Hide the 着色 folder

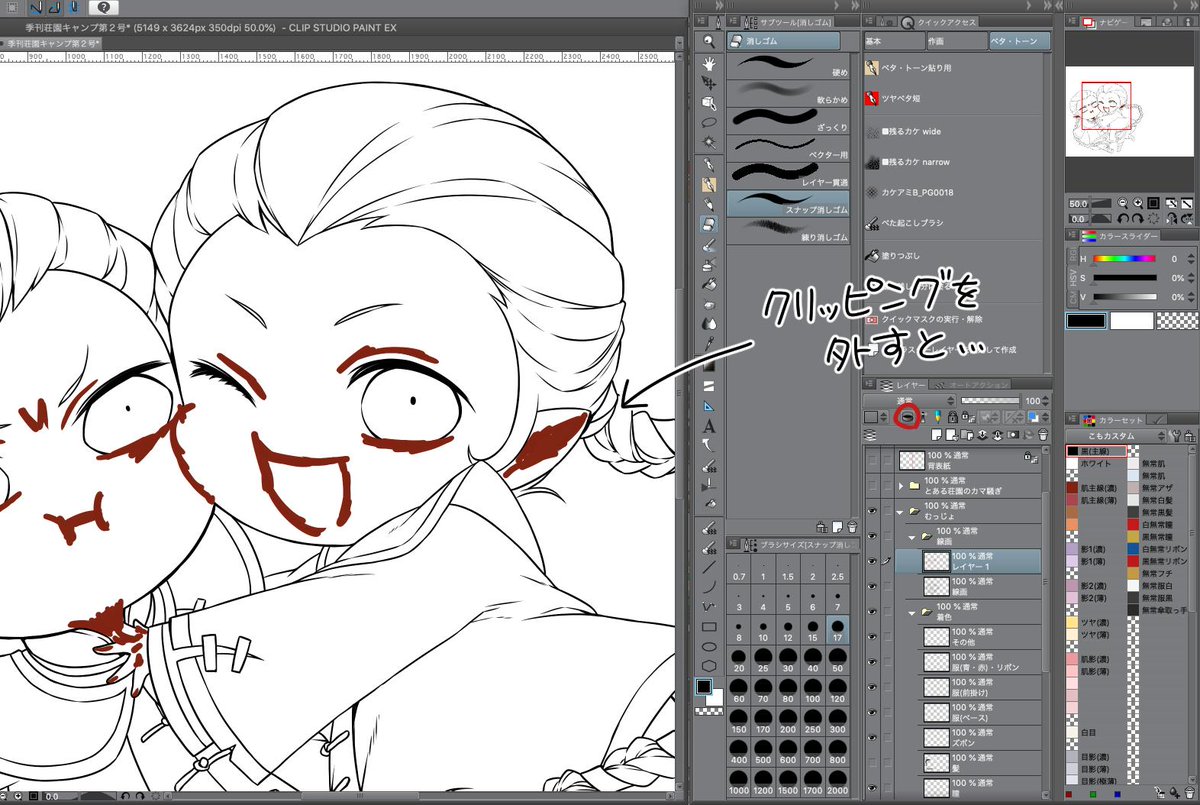tap(873, 611)
